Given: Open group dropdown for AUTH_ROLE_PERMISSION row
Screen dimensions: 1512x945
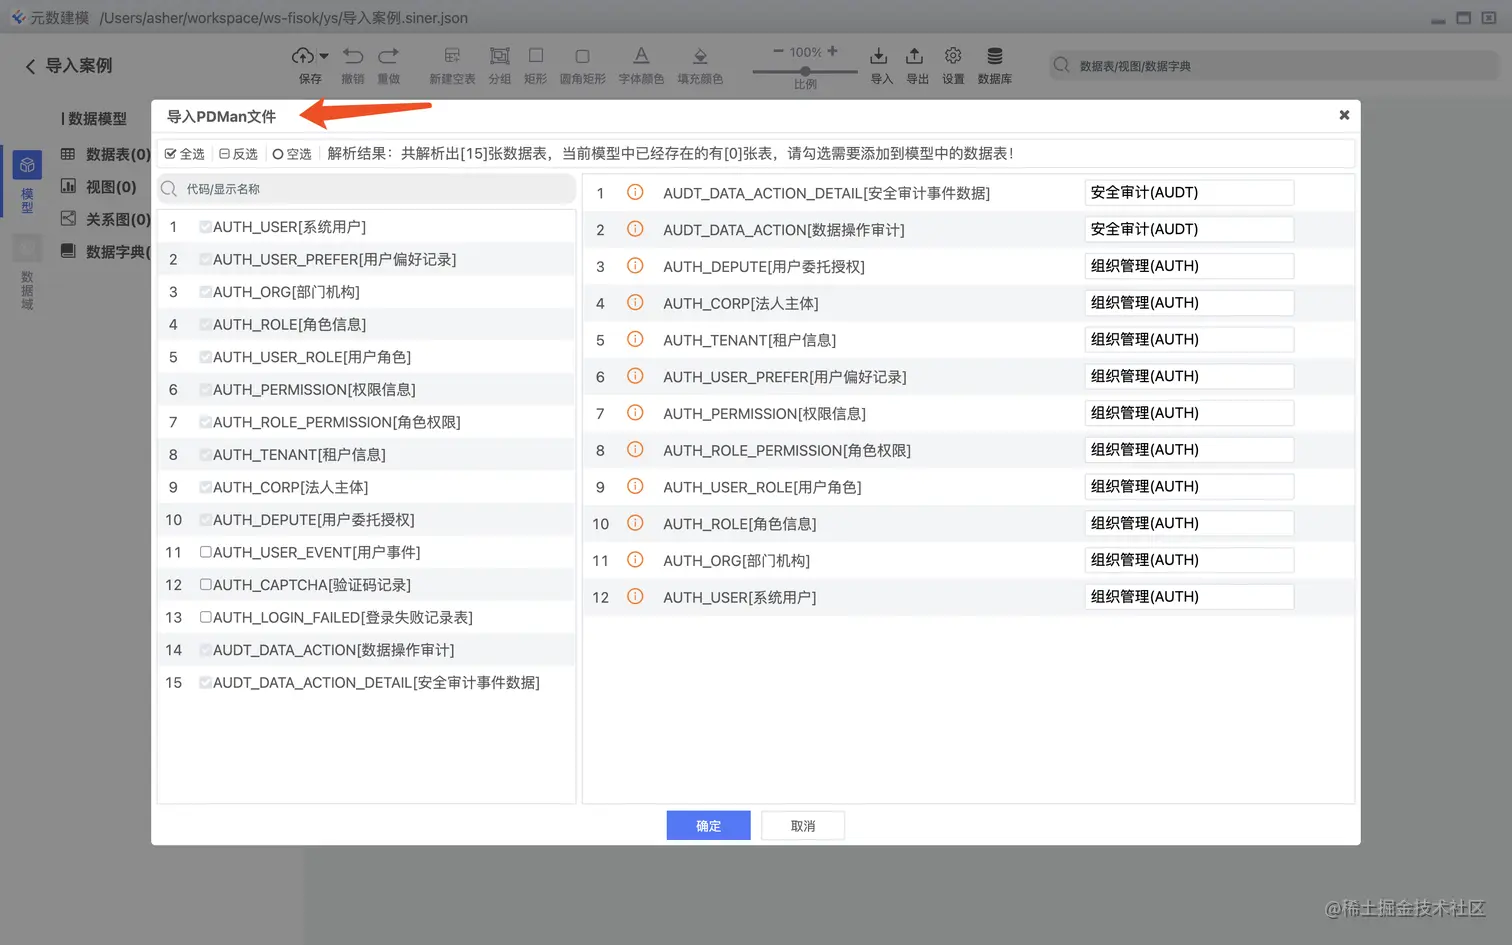Looking at the screenshot, I should (1189, 450).
